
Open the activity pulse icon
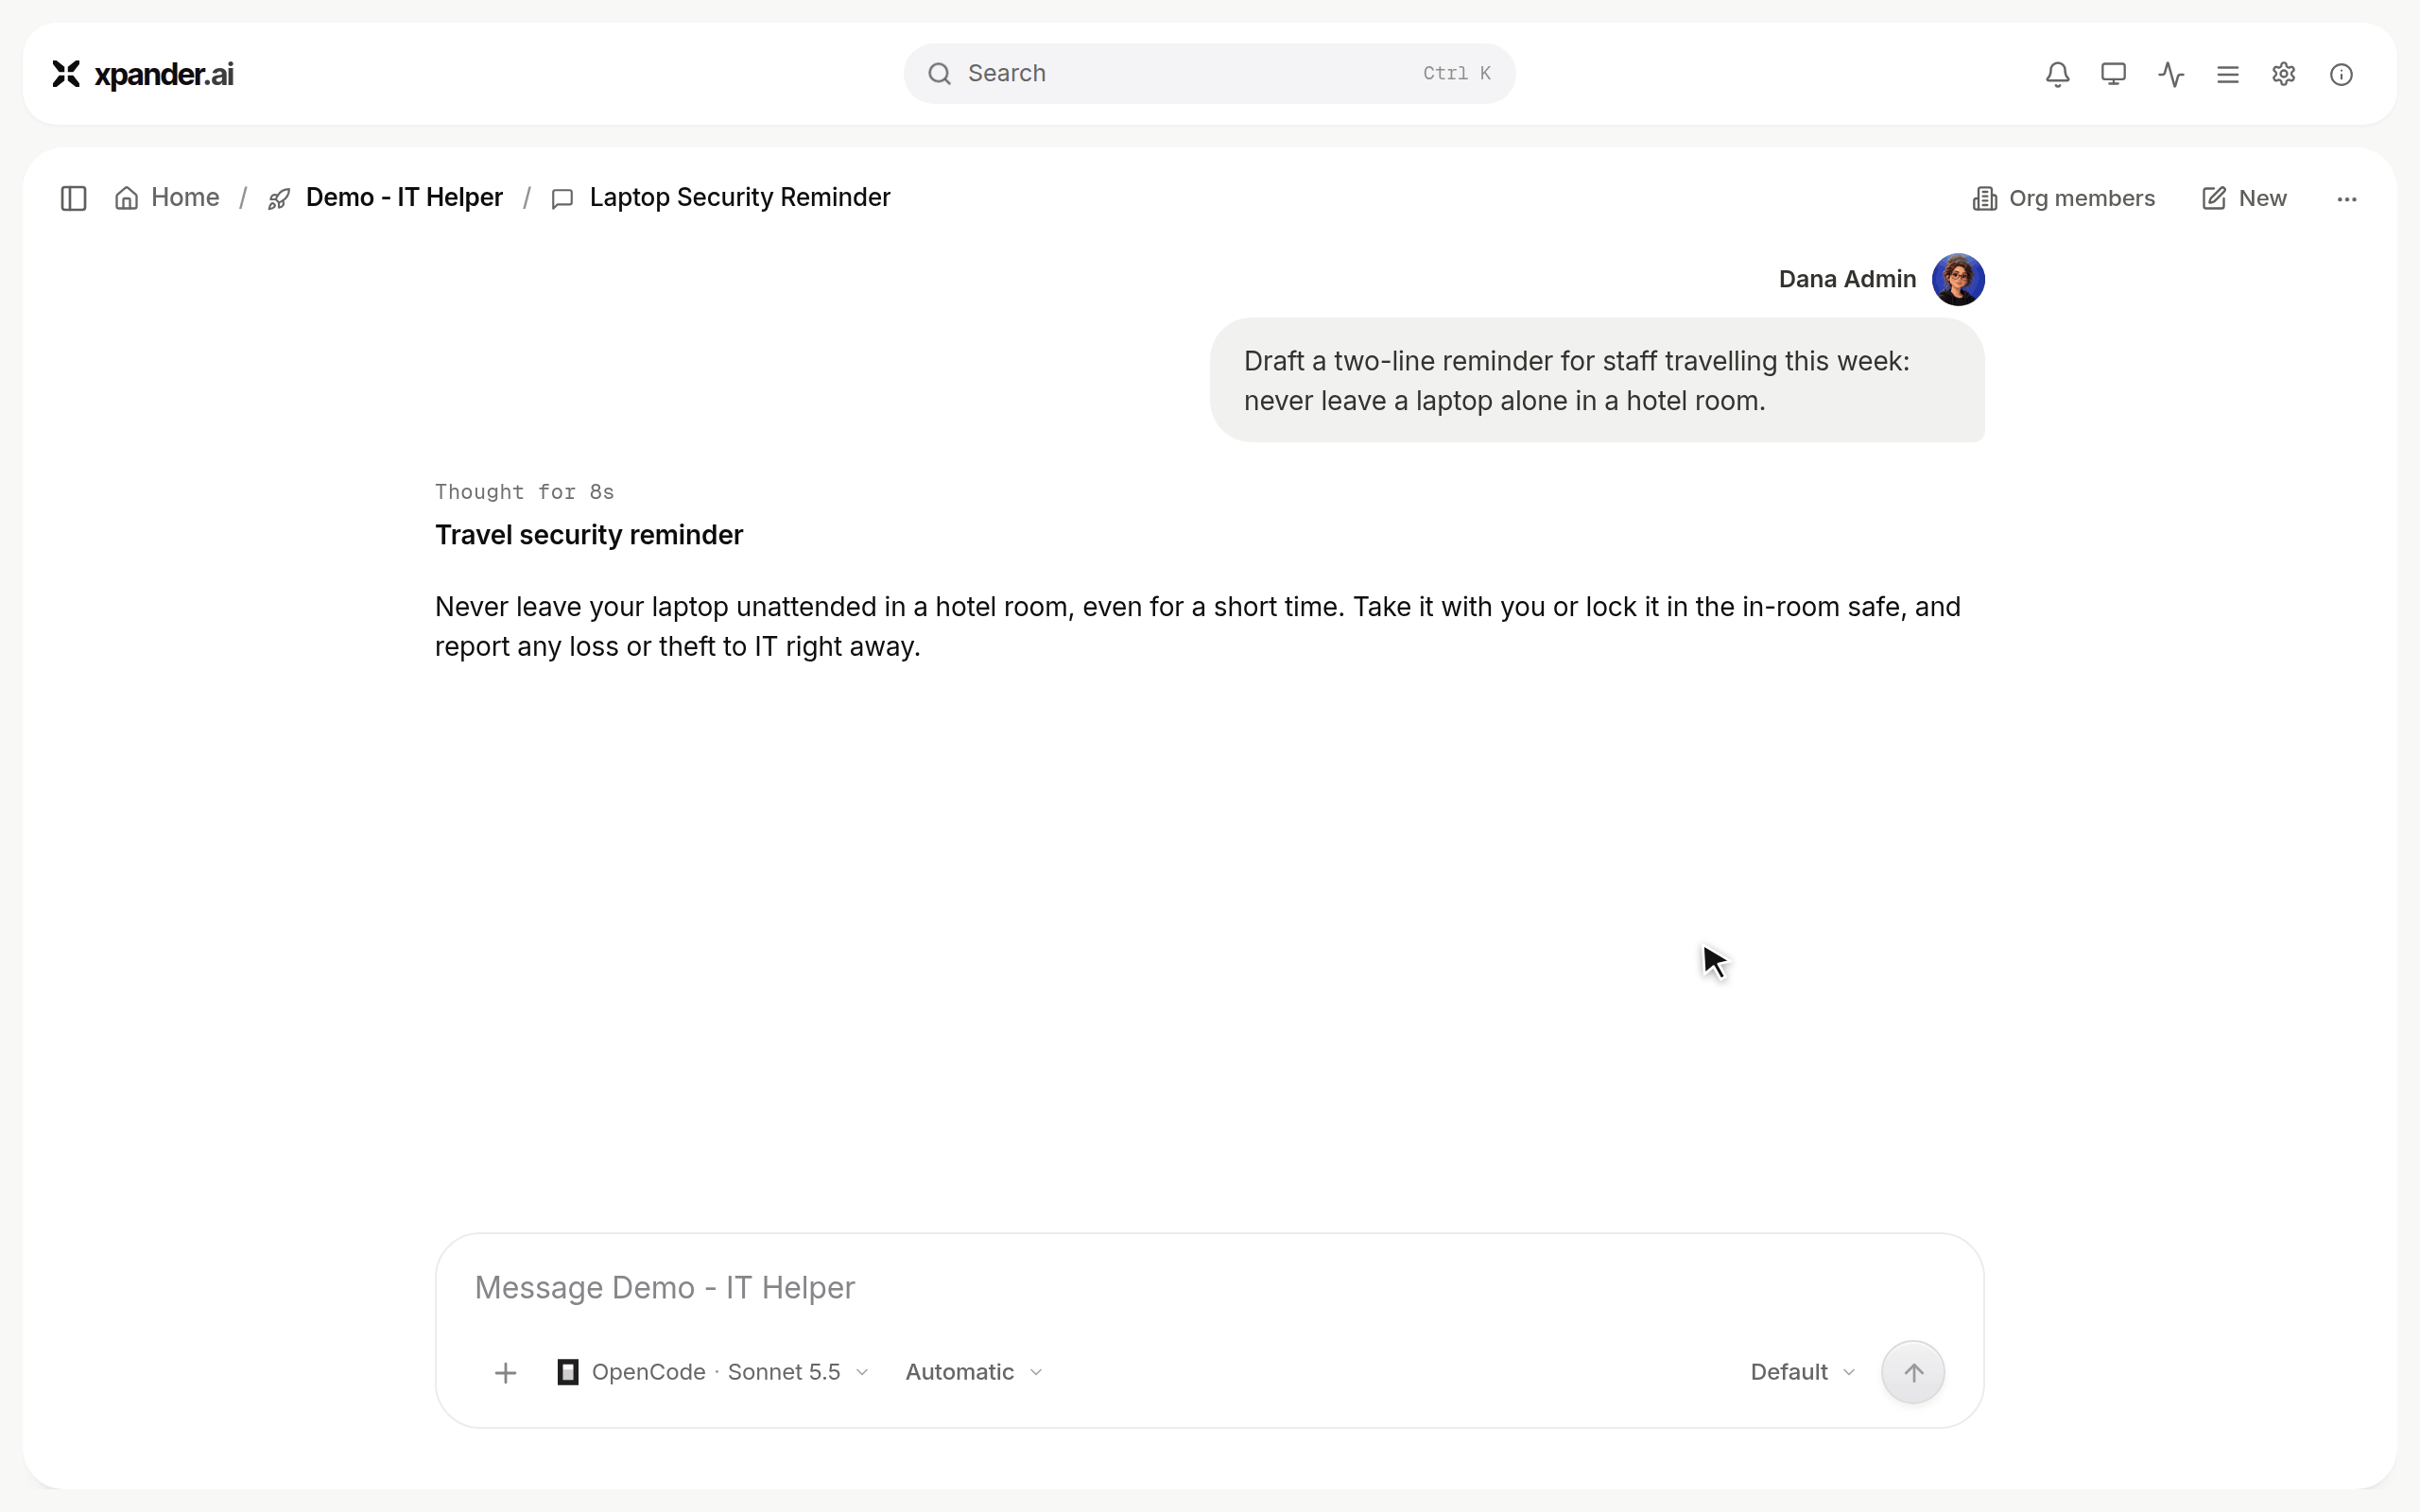2170,74
